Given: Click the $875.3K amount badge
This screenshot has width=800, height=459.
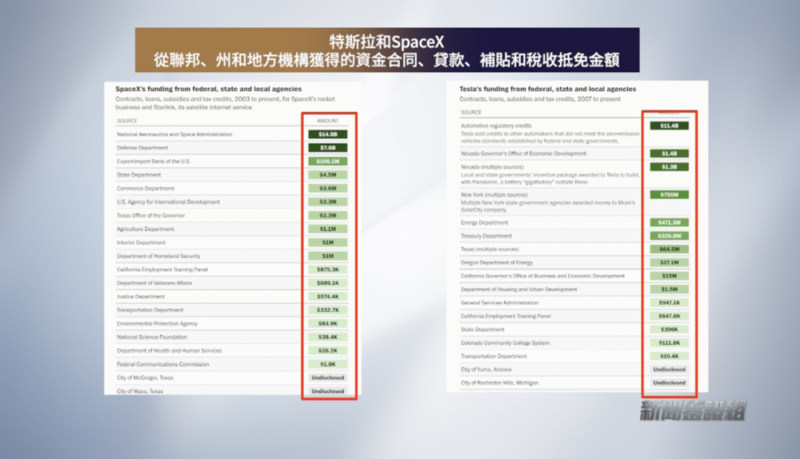Looking at the screenshot, I should (x=328, y=270).
